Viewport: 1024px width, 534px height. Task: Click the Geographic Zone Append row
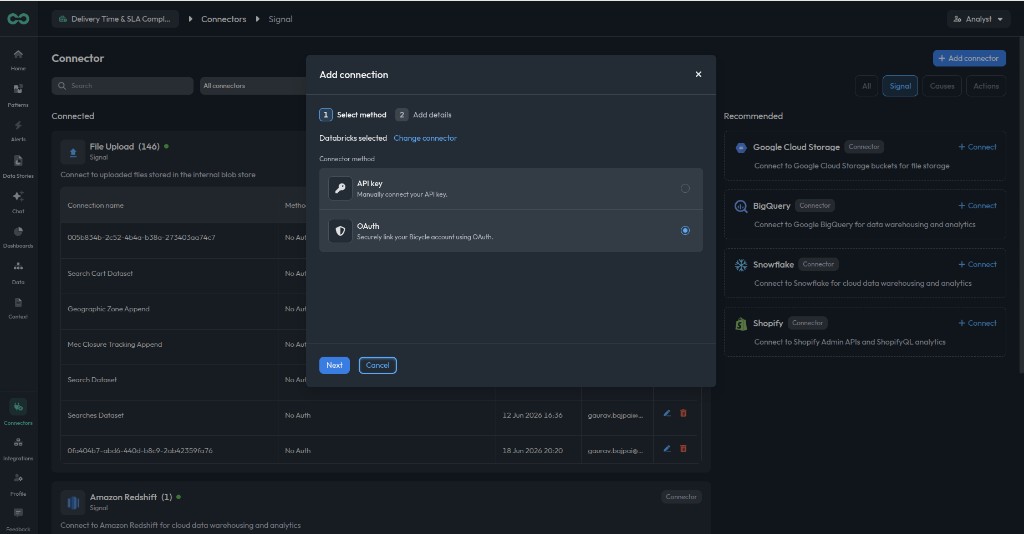point(108,309)
